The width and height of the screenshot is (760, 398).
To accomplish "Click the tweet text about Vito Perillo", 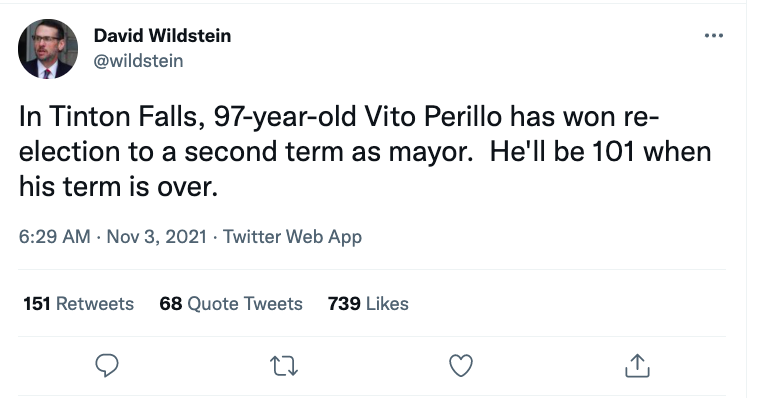I will coord(364,152).
